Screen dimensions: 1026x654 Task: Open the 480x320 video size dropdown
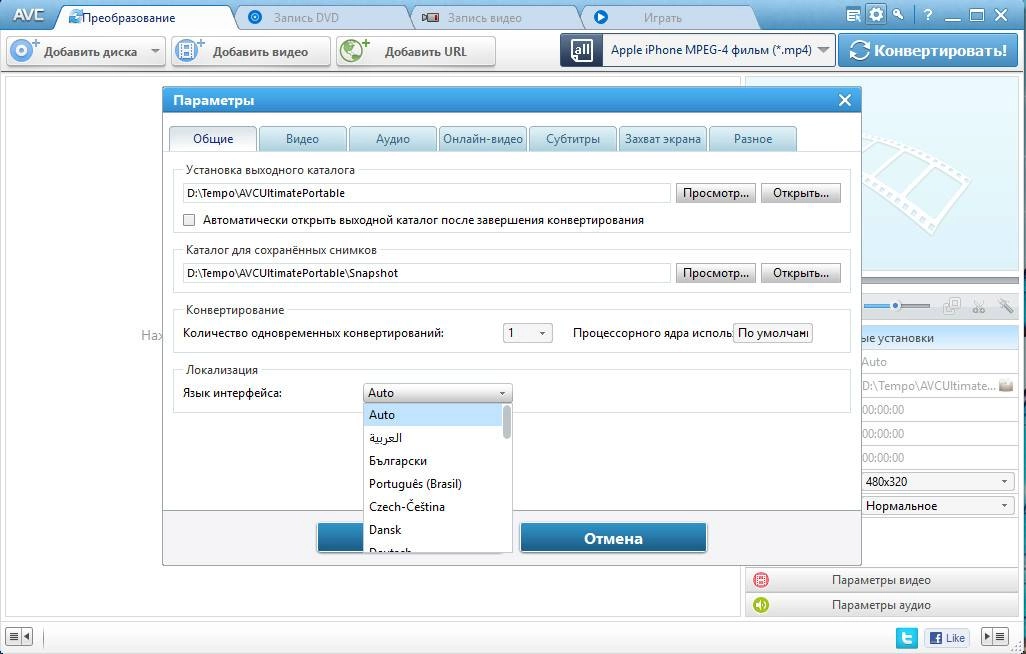[937, 482]
